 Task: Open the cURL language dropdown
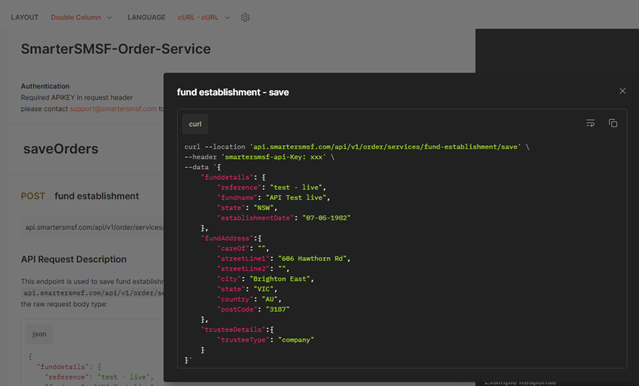click(203, 18)
